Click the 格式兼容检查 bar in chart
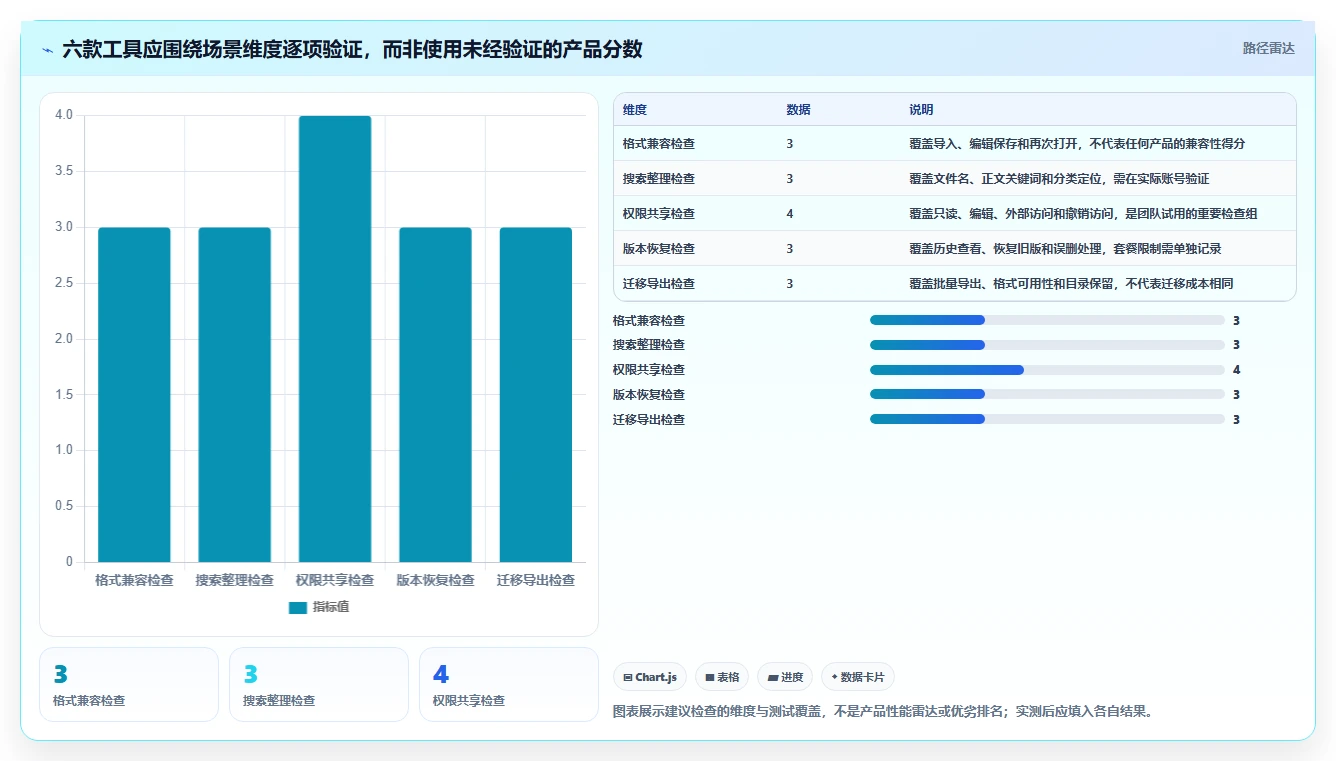This screenshot has height=761, width=1336. [x=134, y=394]
